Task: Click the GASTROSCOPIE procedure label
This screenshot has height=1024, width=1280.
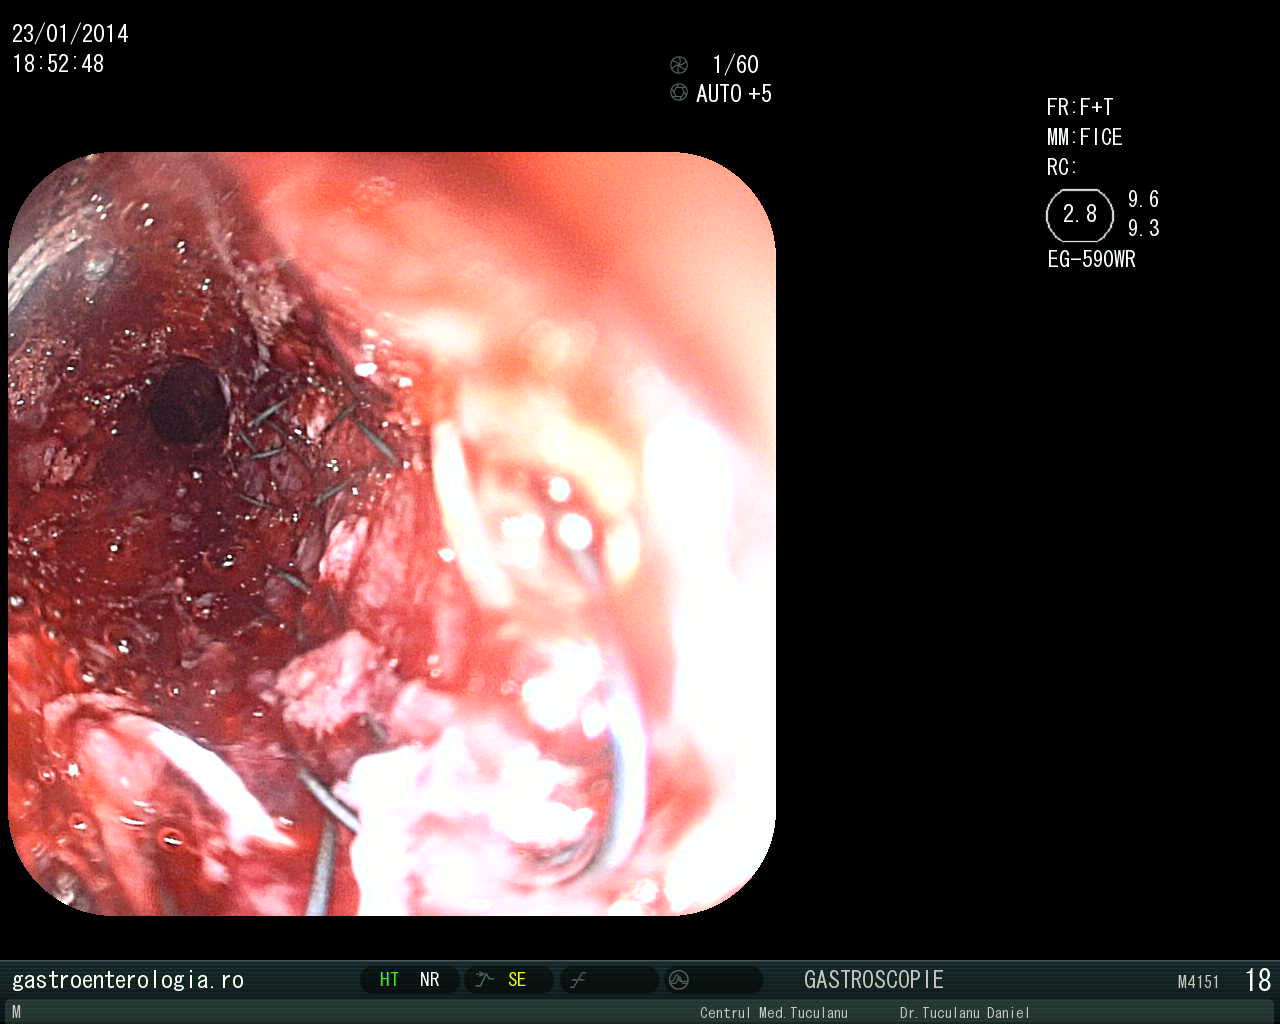Action: tap(874, 980)
